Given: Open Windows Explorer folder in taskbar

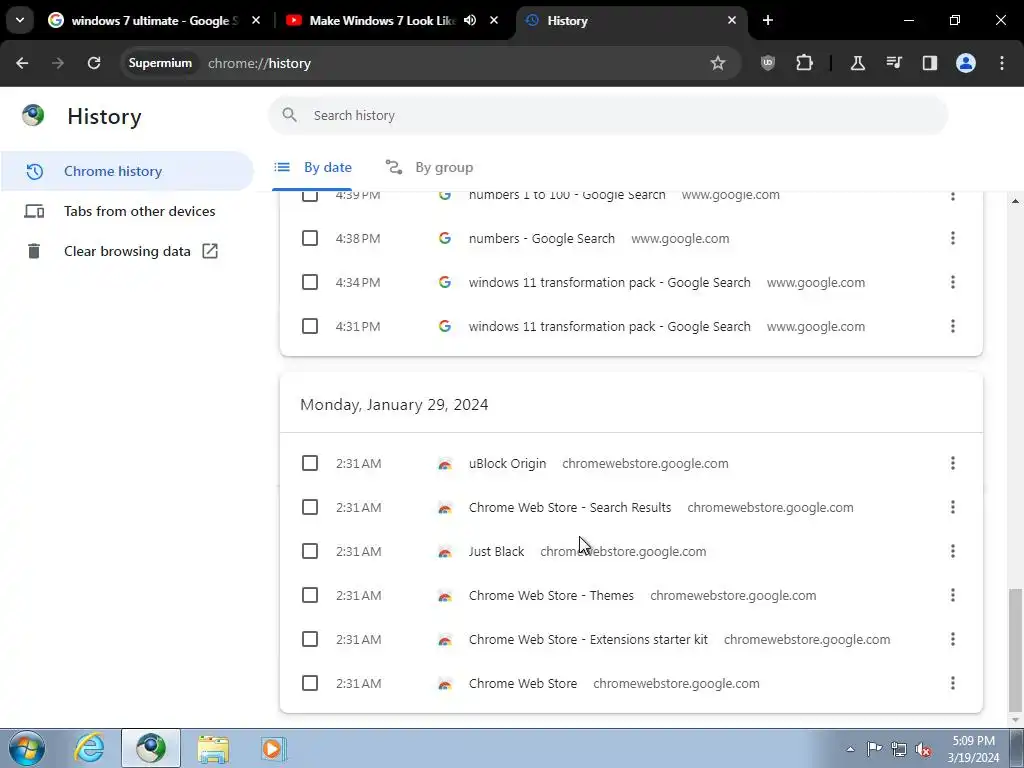Looking at the screenshot, I should pyautogui.click(x=213, y=748).
